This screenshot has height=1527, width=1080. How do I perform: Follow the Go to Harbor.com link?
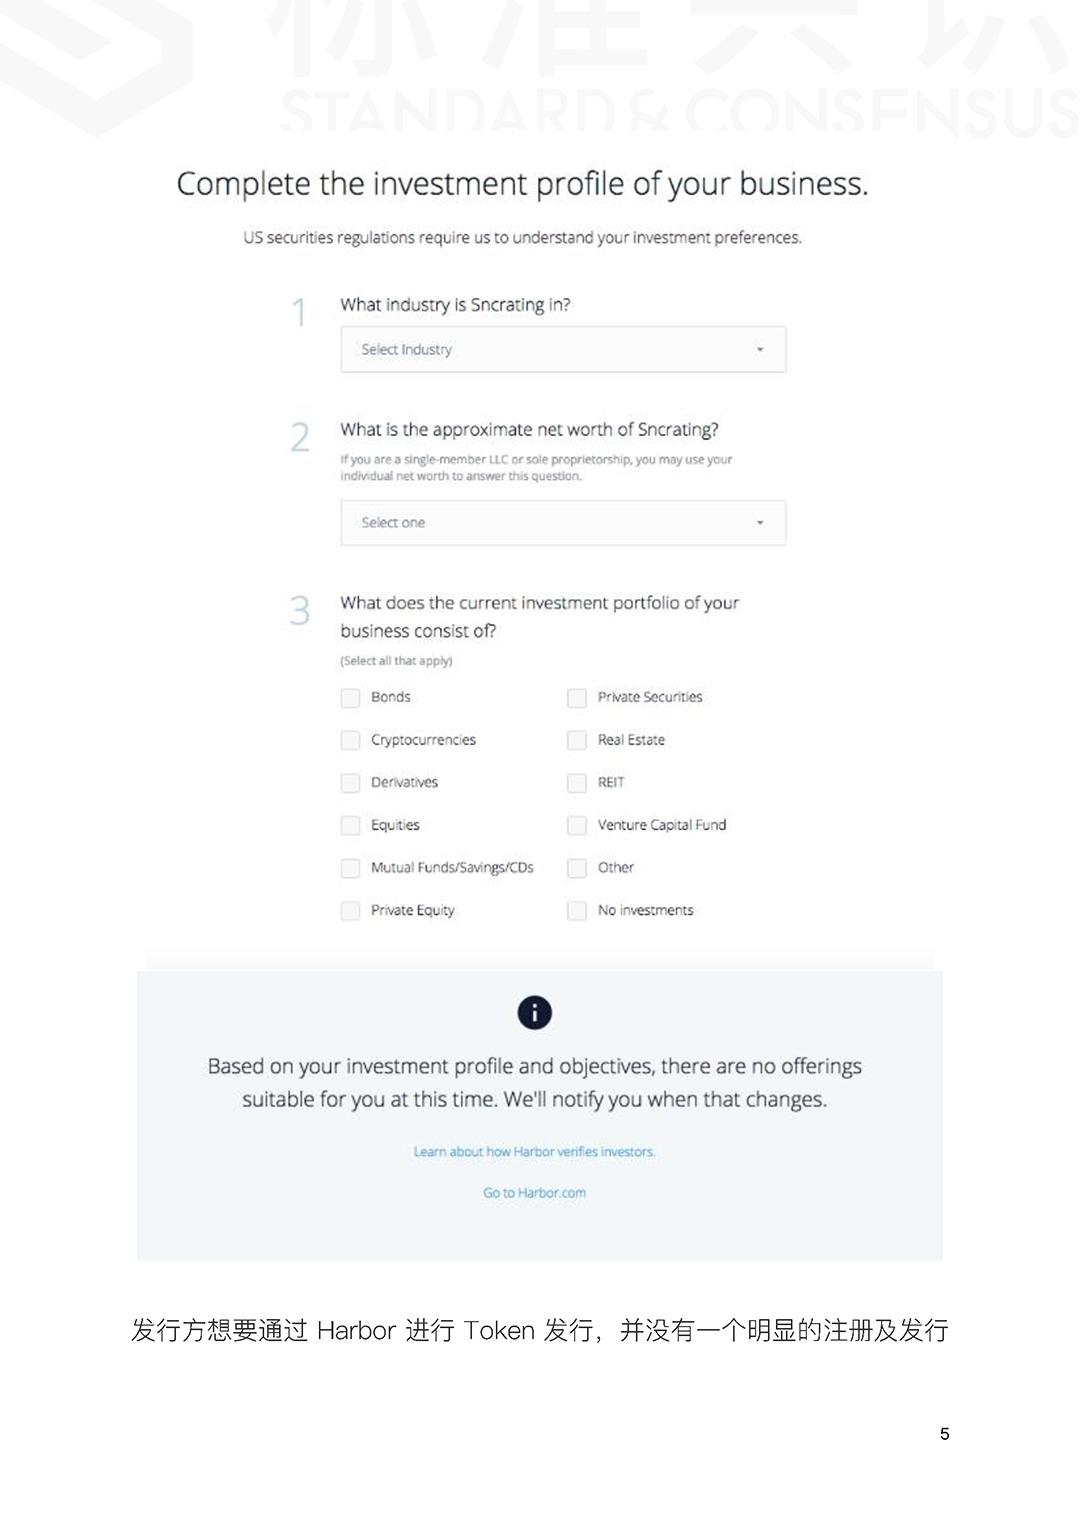[534, 1193]
